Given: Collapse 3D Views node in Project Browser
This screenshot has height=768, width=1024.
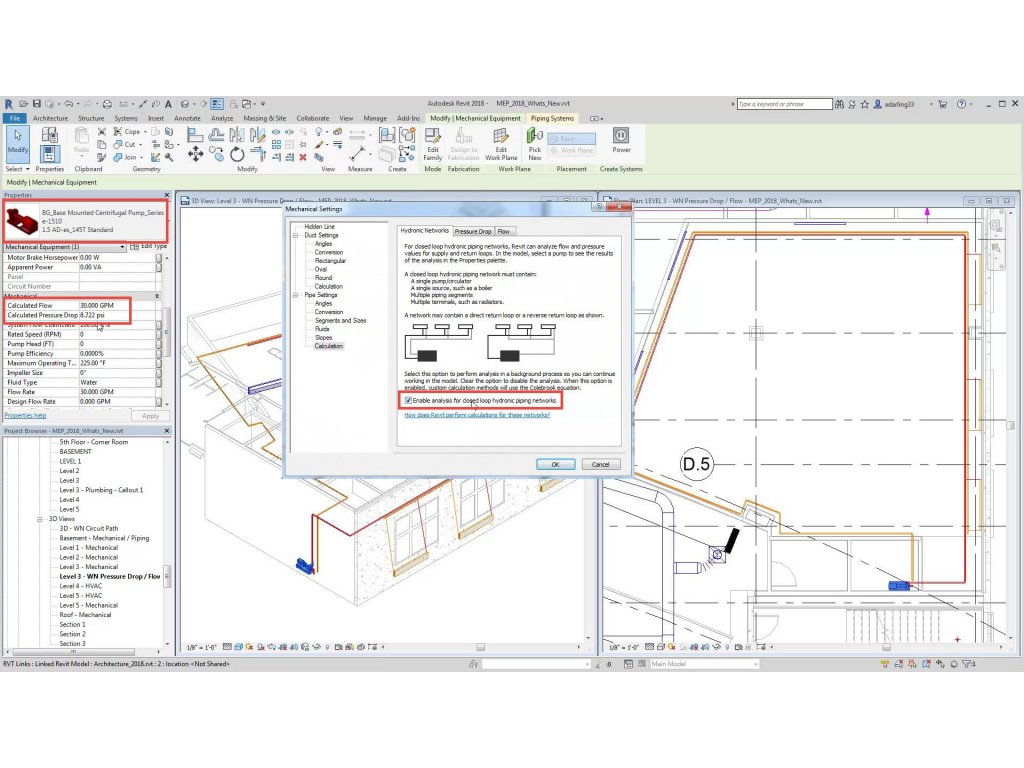Looking at the screenshot, I should click(40, 519).
